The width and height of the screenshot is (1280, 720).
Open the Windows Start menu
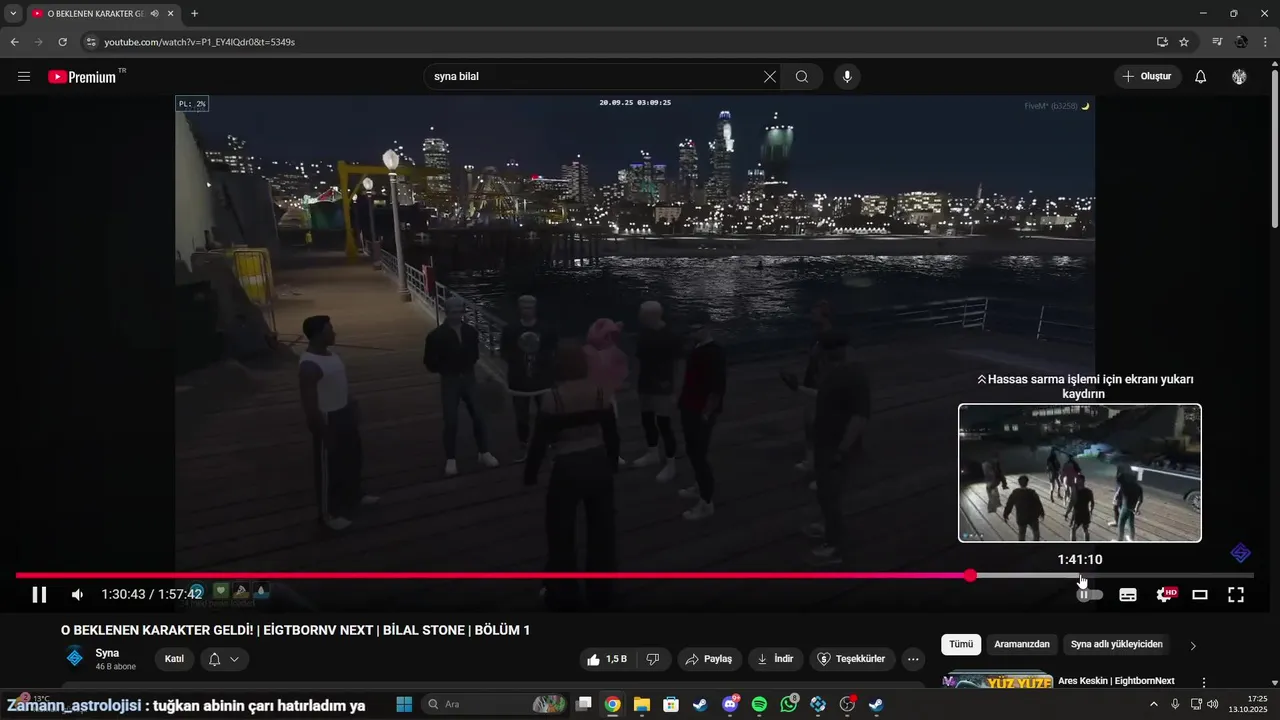404,705
